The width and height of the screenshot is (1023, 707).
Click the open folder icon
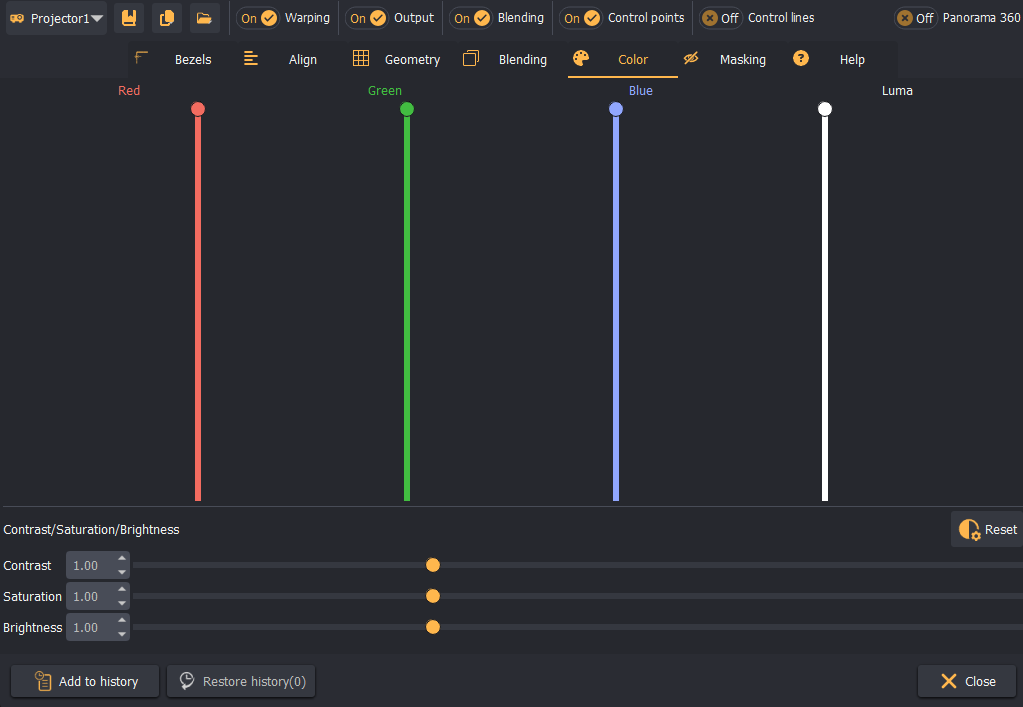pos(204,18)
